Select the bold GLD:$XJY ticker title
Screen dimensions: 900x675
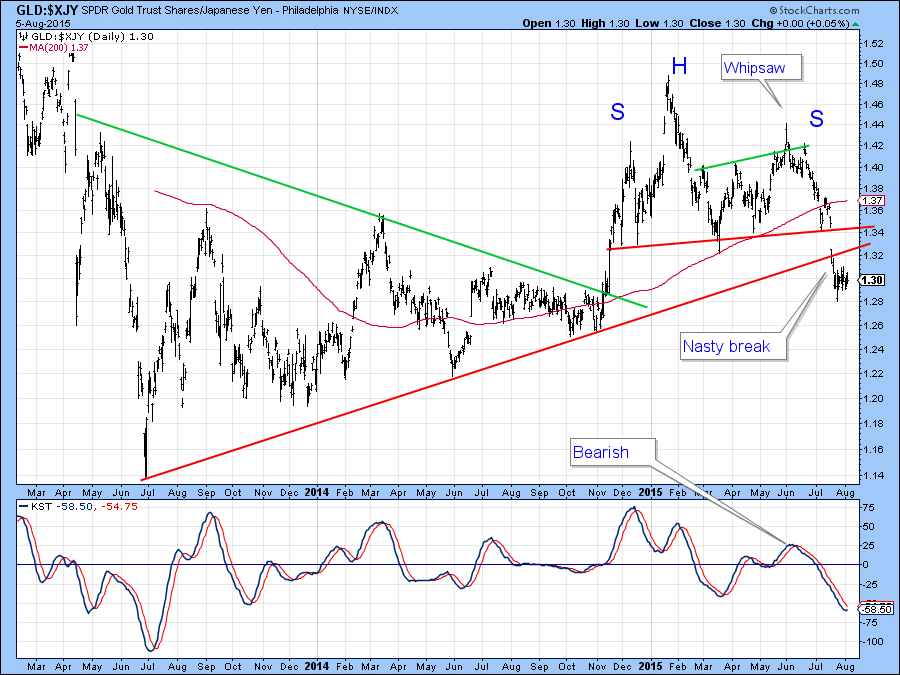point(47,10)
